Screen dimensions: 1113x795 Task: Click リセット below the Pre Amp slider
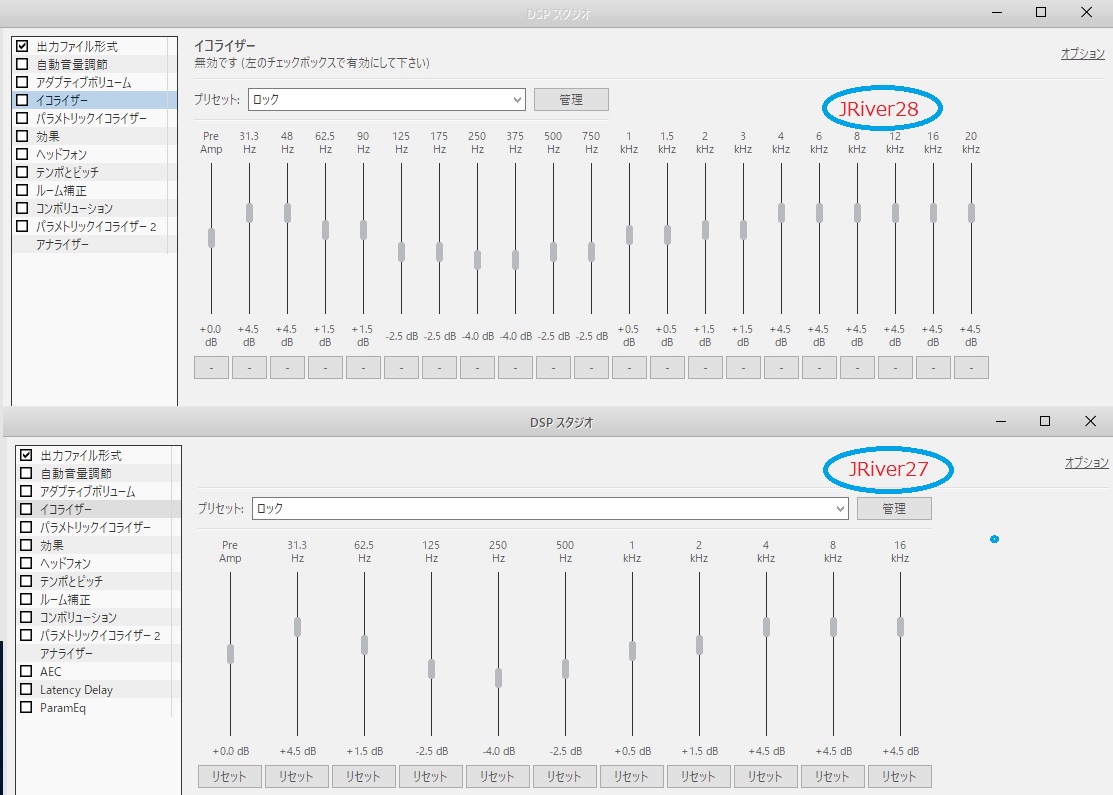click(x=230, y=776)
